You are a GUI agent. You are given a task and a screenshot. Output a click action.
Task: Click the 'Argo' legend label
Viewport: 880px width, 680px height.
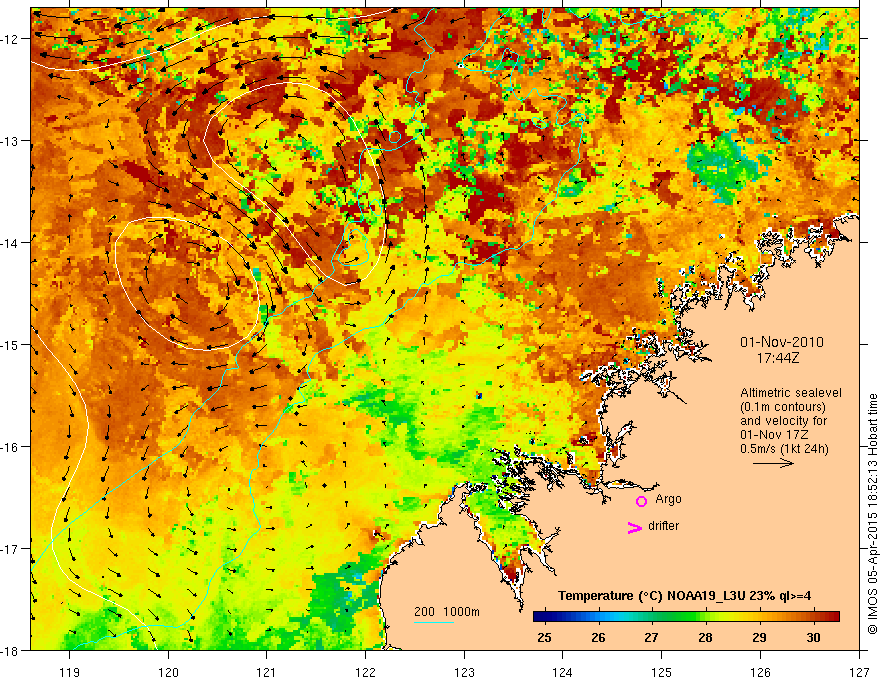(x=668, y=499)
